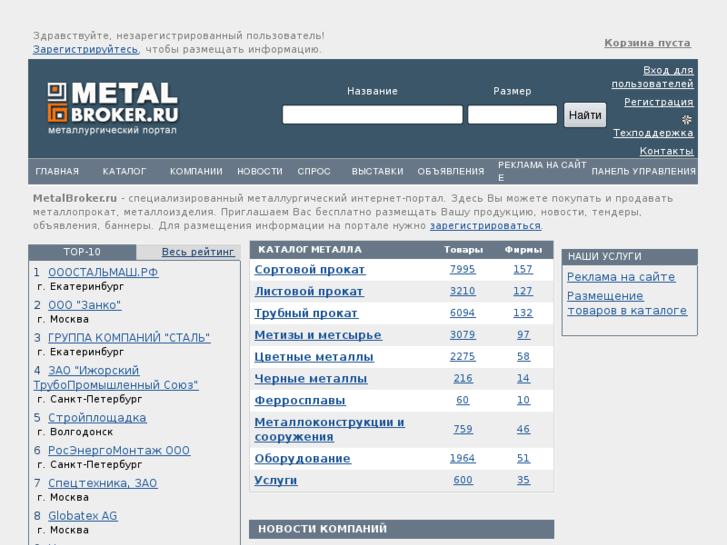
Task: Click 60 products count for Ферросплавы
Action: (462, 400)
